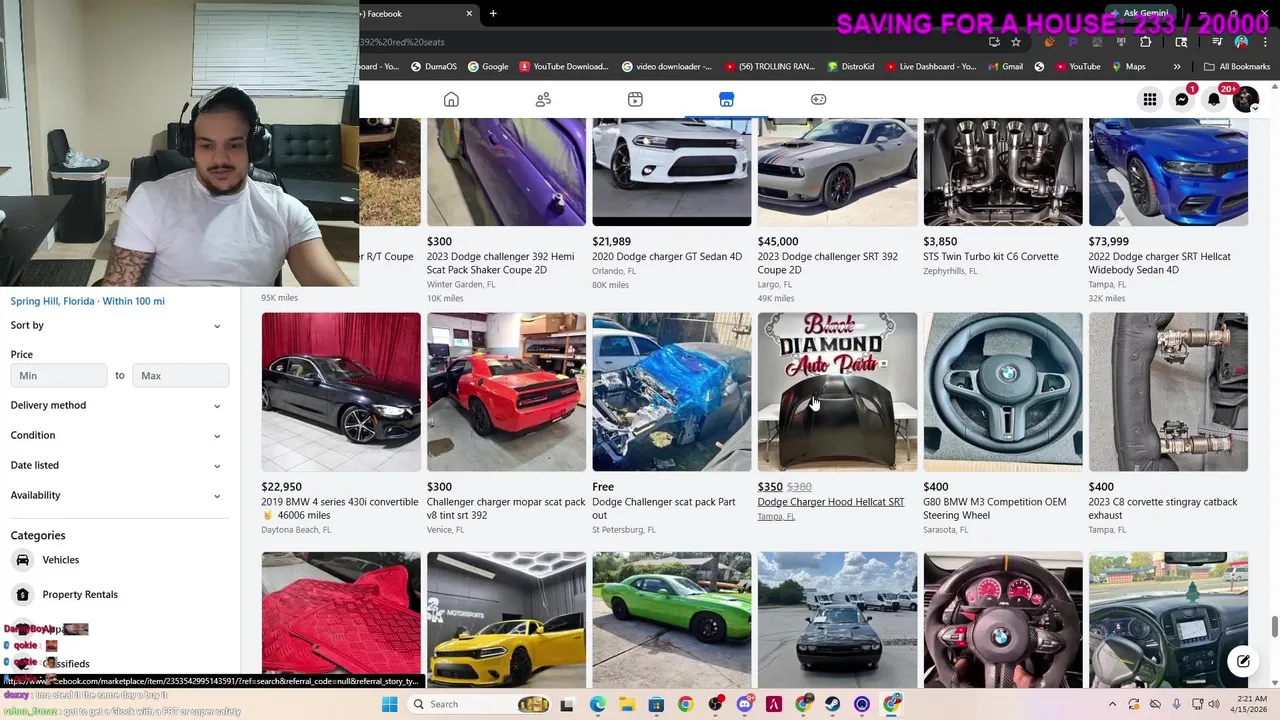Open Windows Start menu

[x=389, y=704]
